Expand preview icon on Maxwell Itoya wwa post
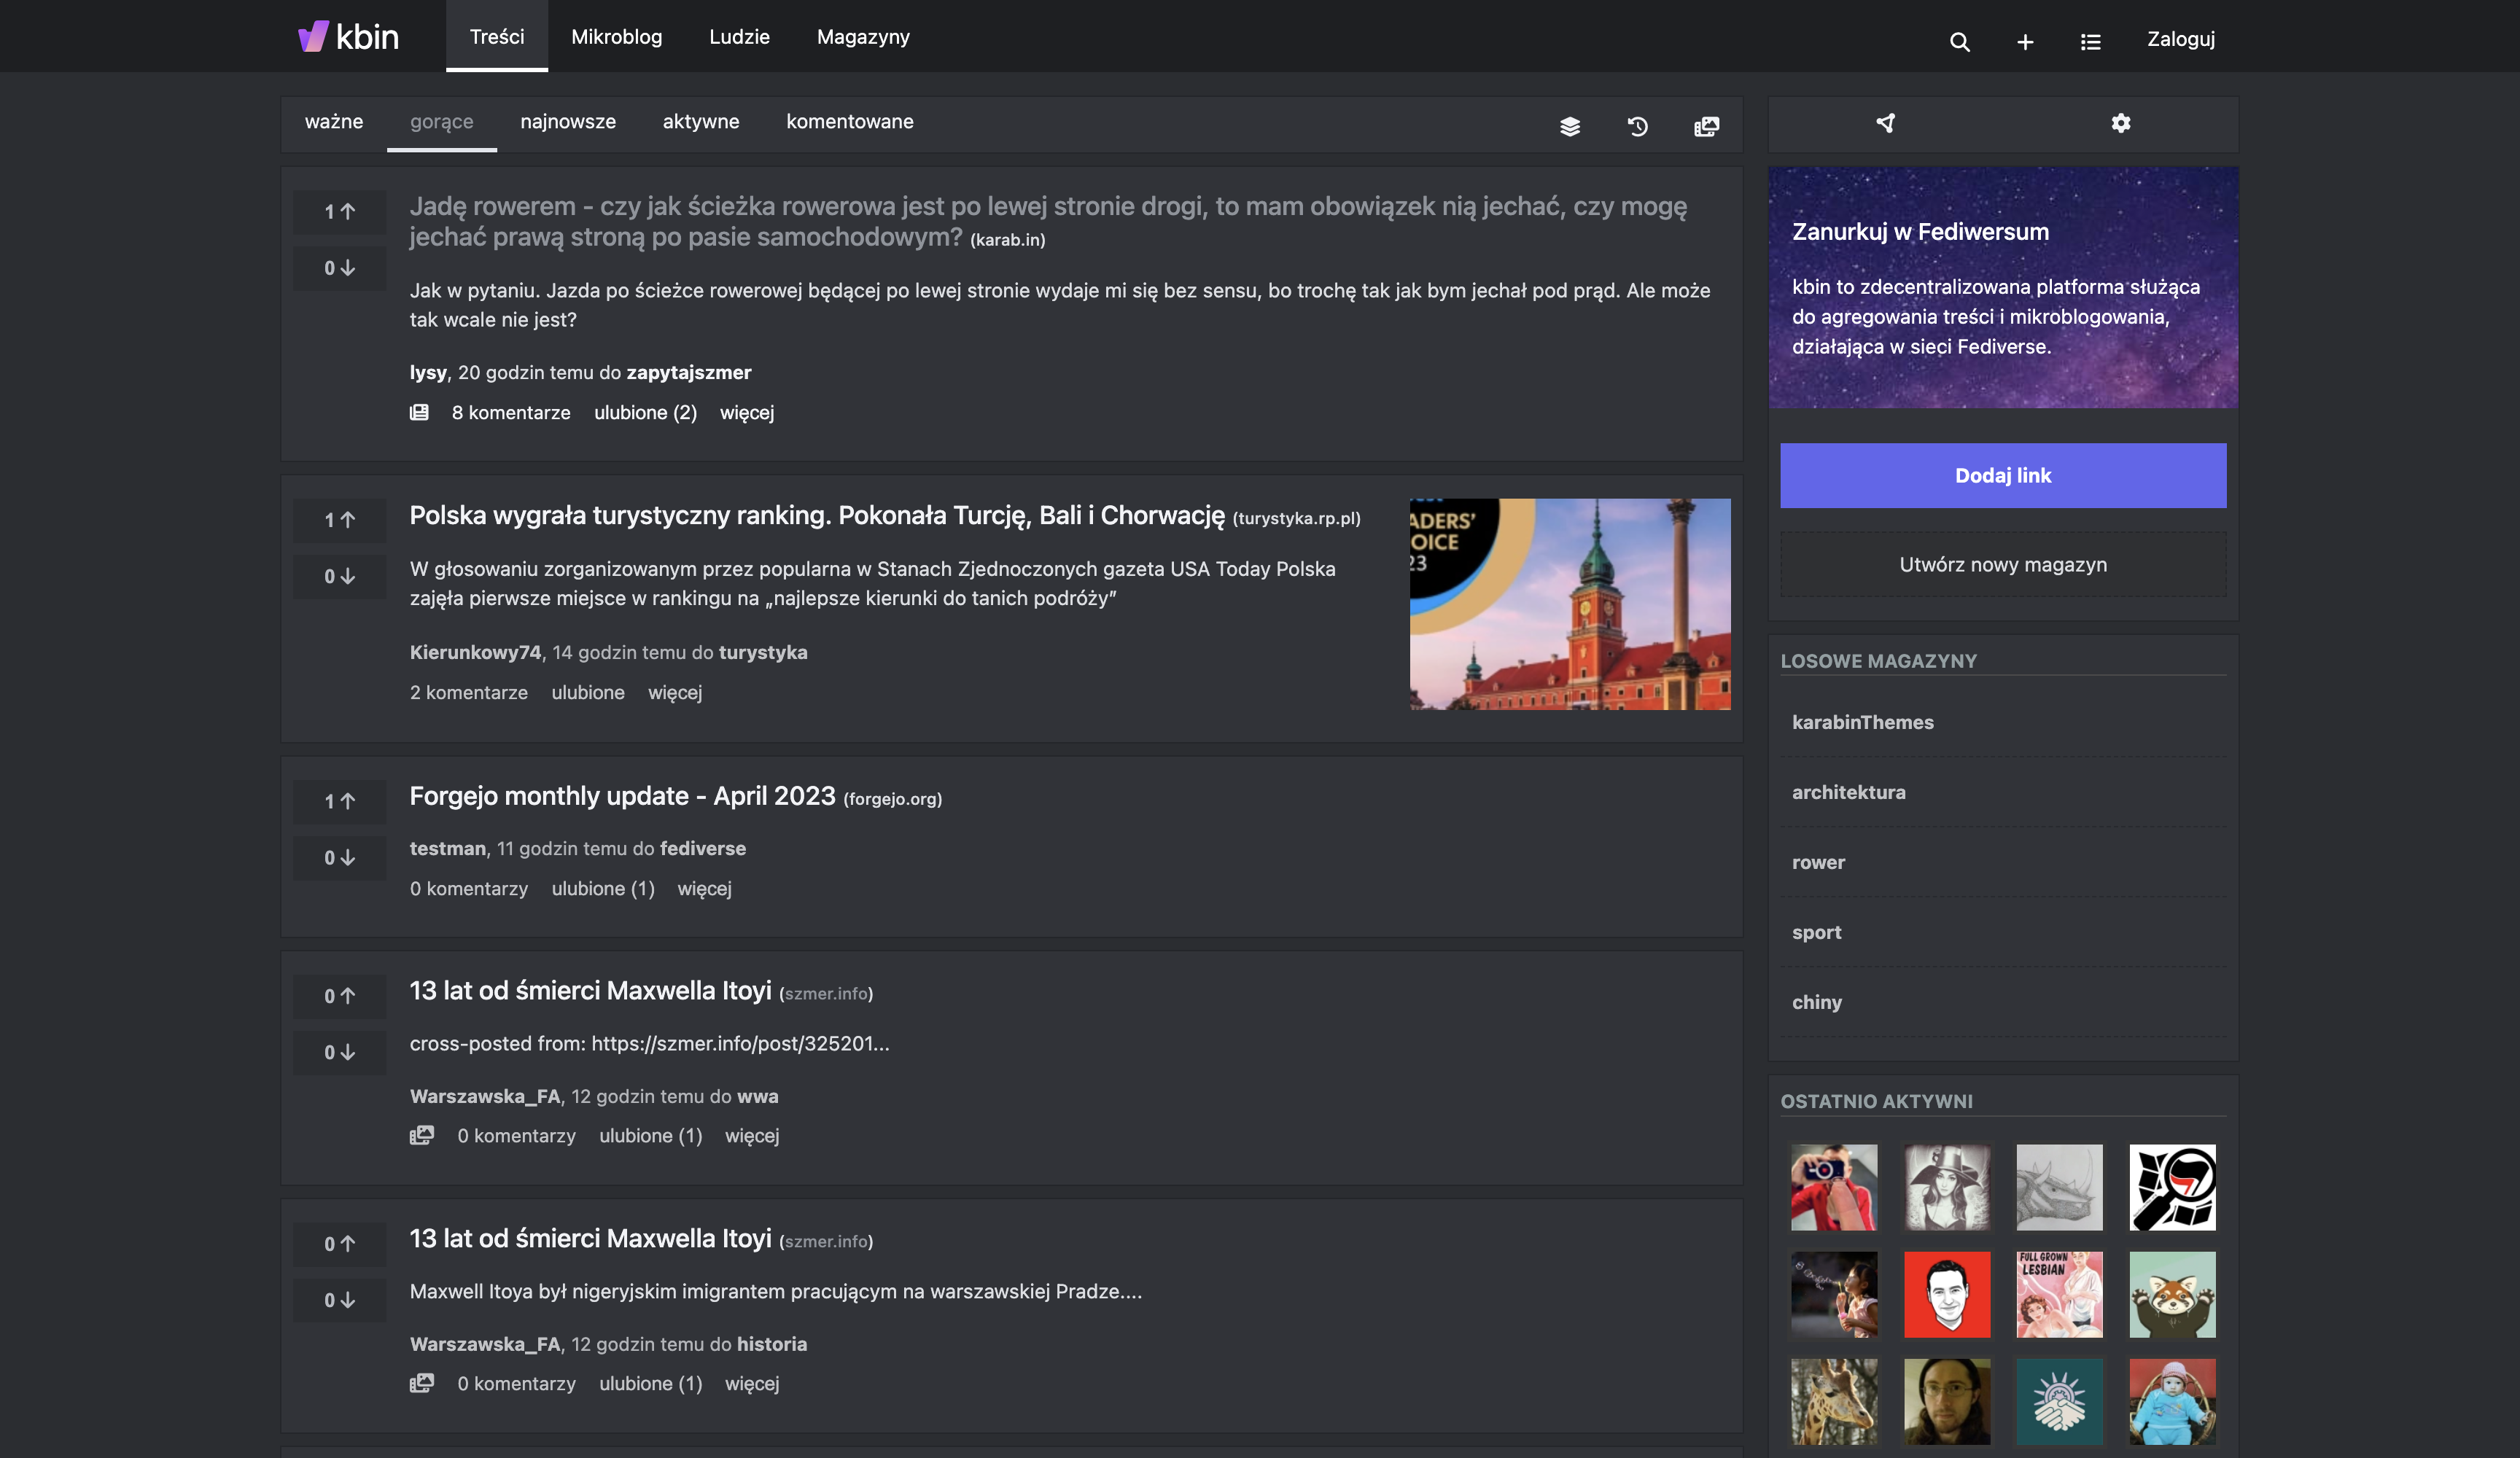 (x=422, y=1135)
